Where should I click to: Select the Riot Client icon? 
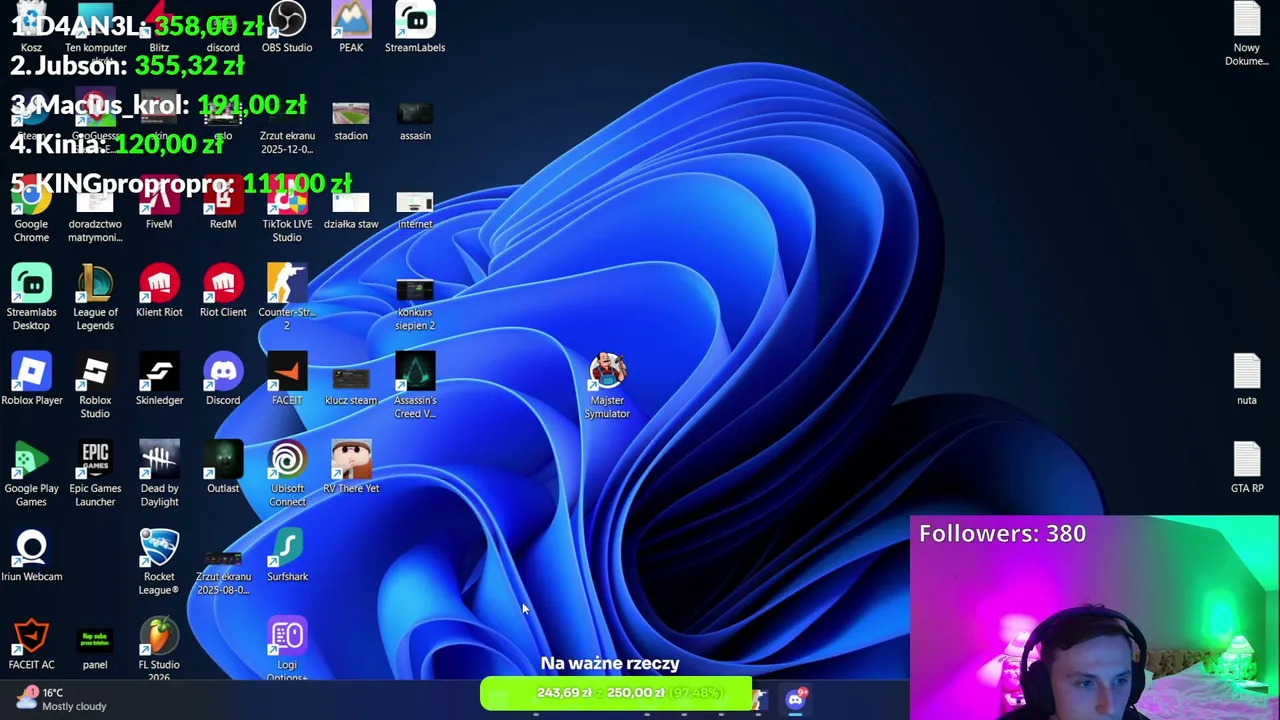pos(223,291)
